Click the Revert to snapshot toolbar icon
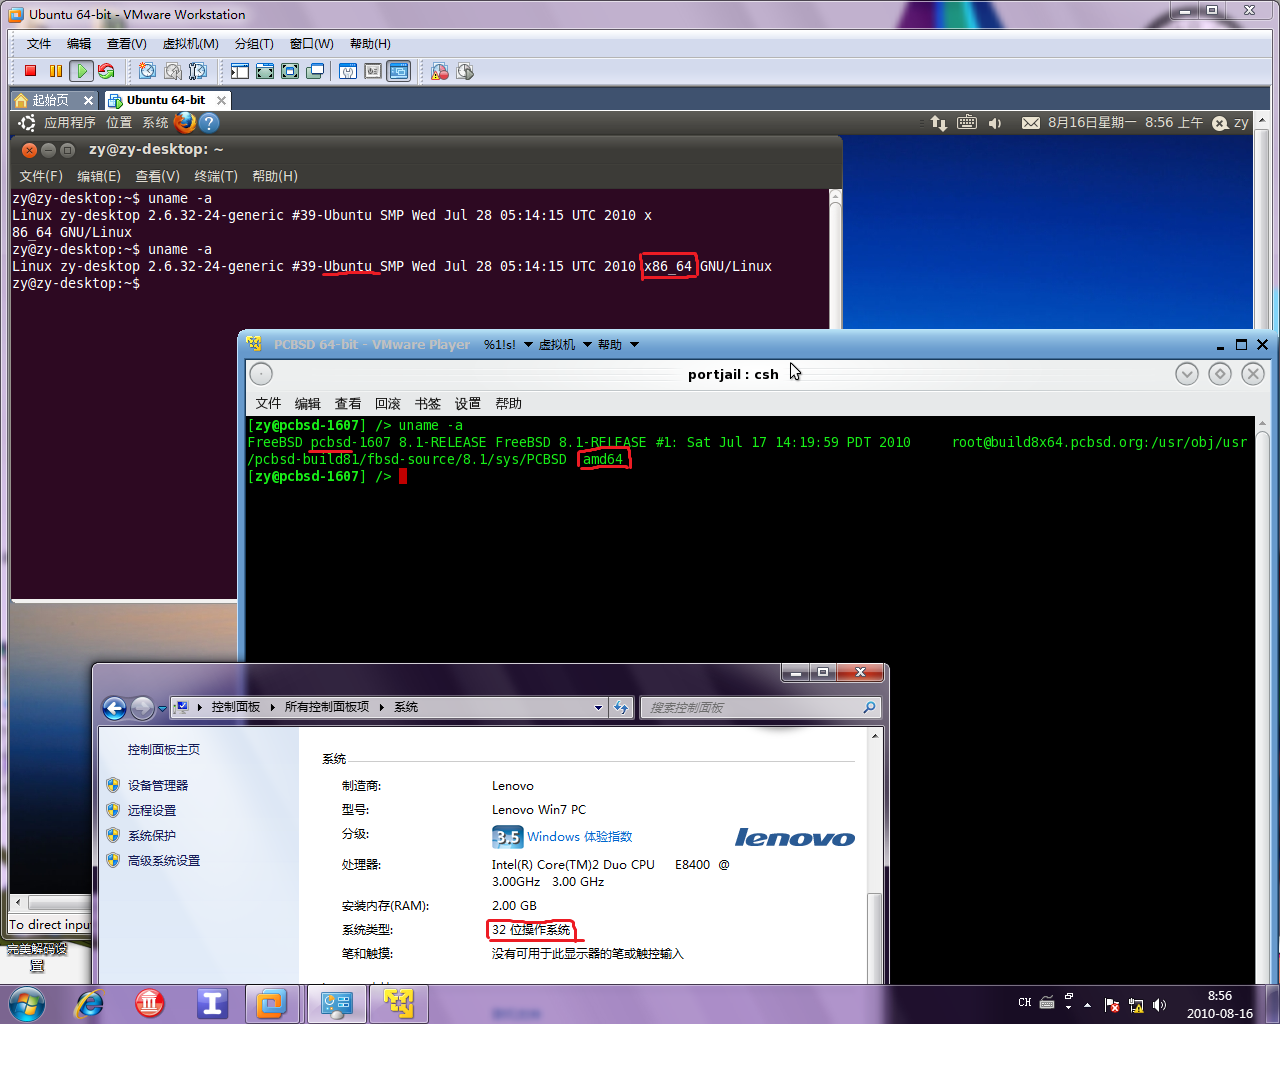1280x1091 pixels. click(173, 71)
